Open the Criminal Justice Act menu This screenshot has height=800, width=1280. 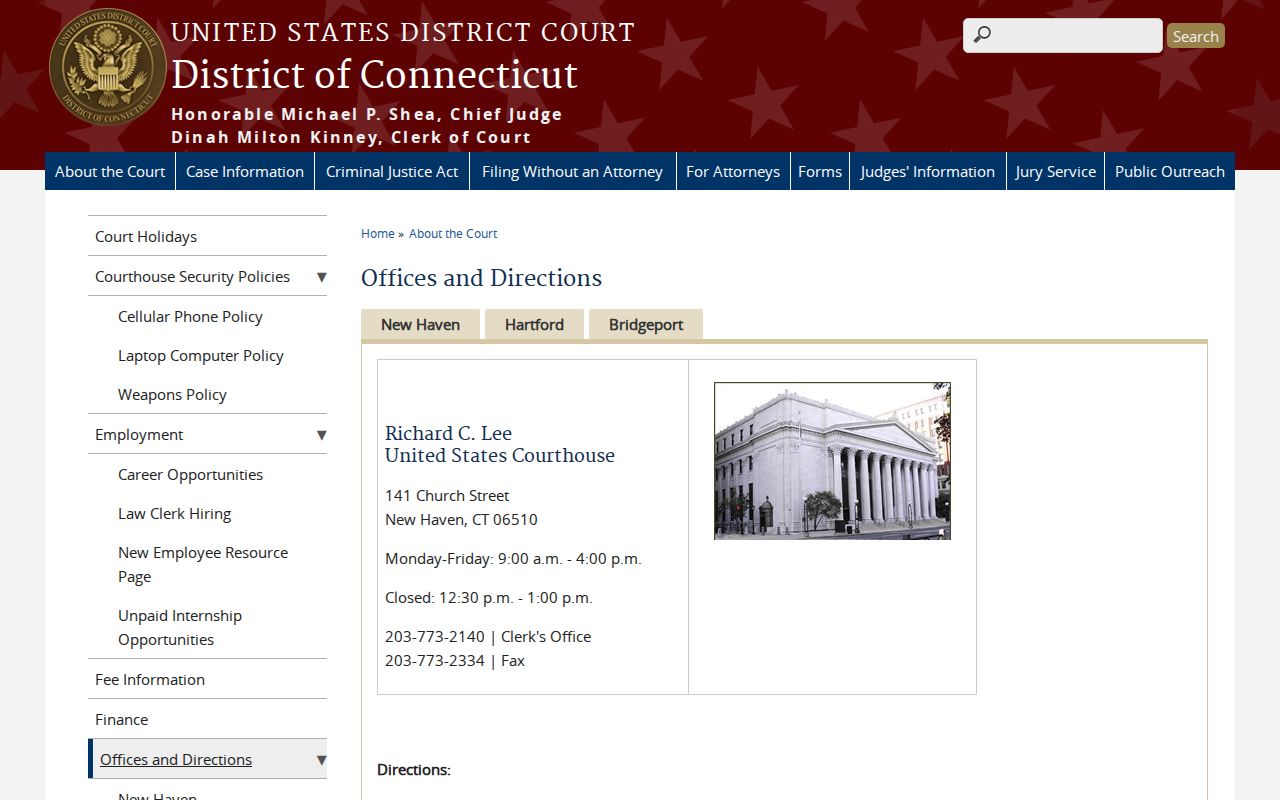click(x=392, y=171)
